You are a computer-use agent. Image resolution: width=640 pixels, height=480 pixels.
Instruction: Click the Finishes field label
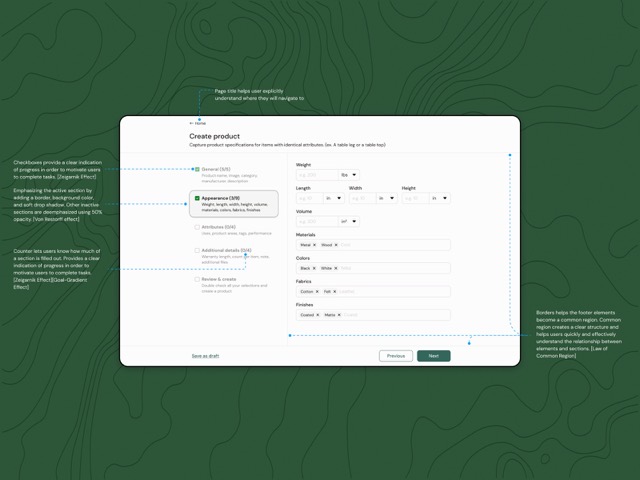coord(304,304)
